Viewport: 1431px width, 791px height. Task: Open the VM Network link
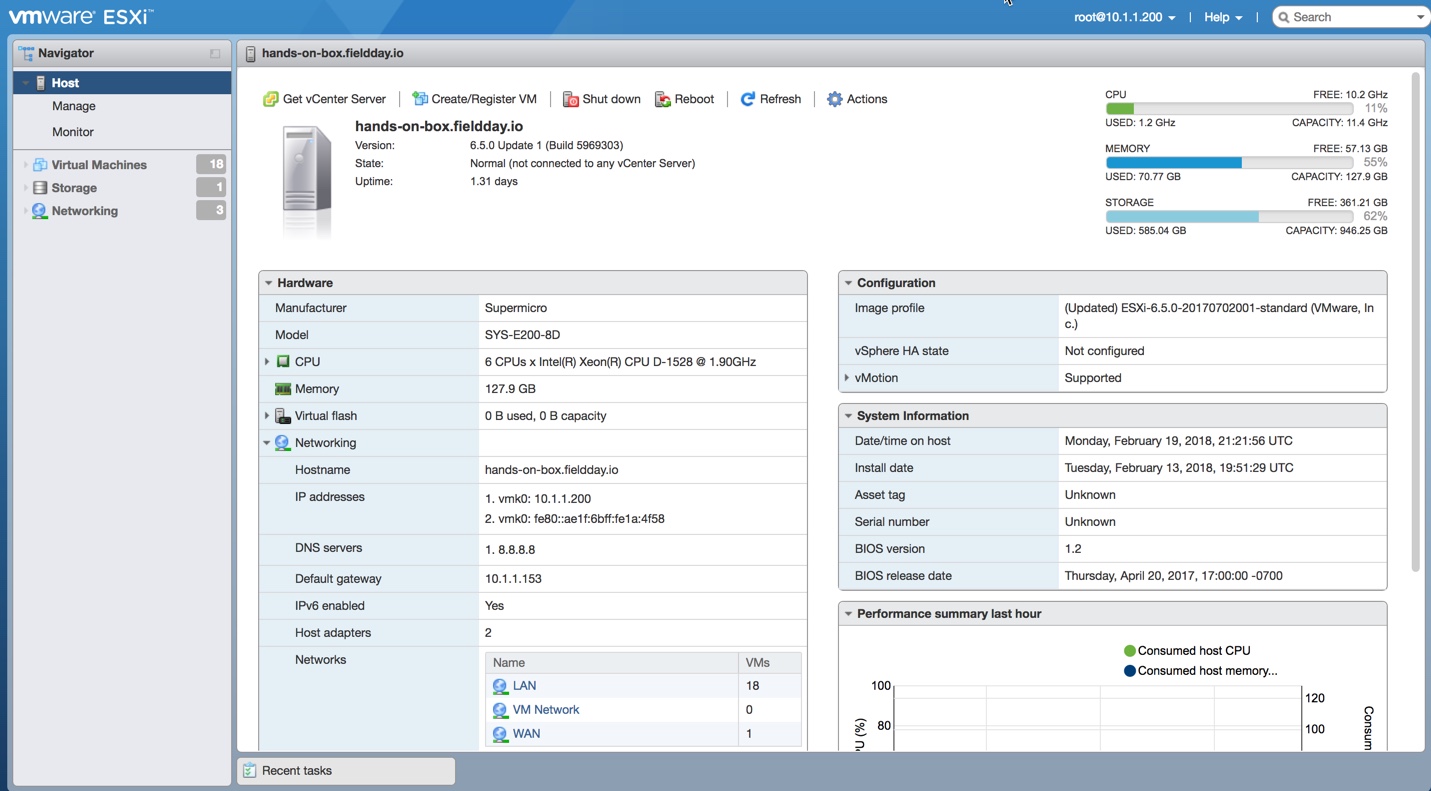pyautogui.click(x=546, y=710)
